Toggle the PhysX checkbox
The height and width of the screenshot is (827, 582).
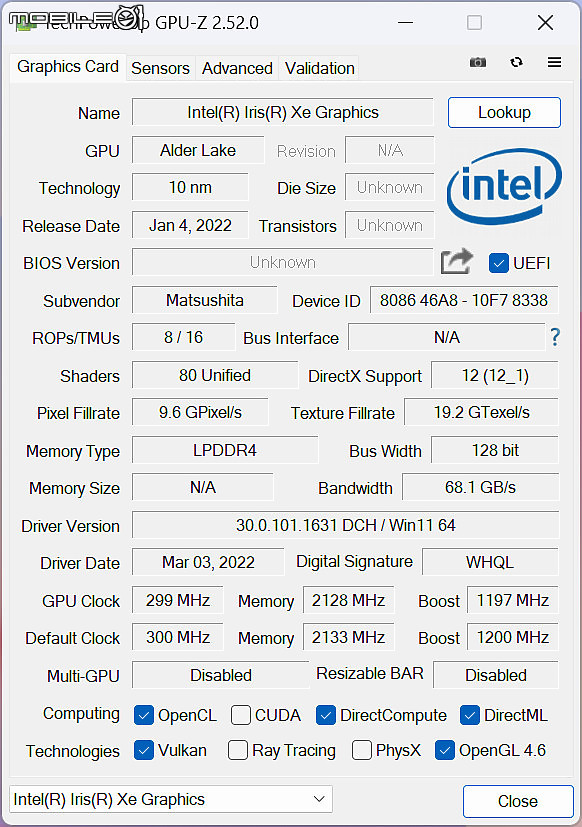[x=361, y=750]
